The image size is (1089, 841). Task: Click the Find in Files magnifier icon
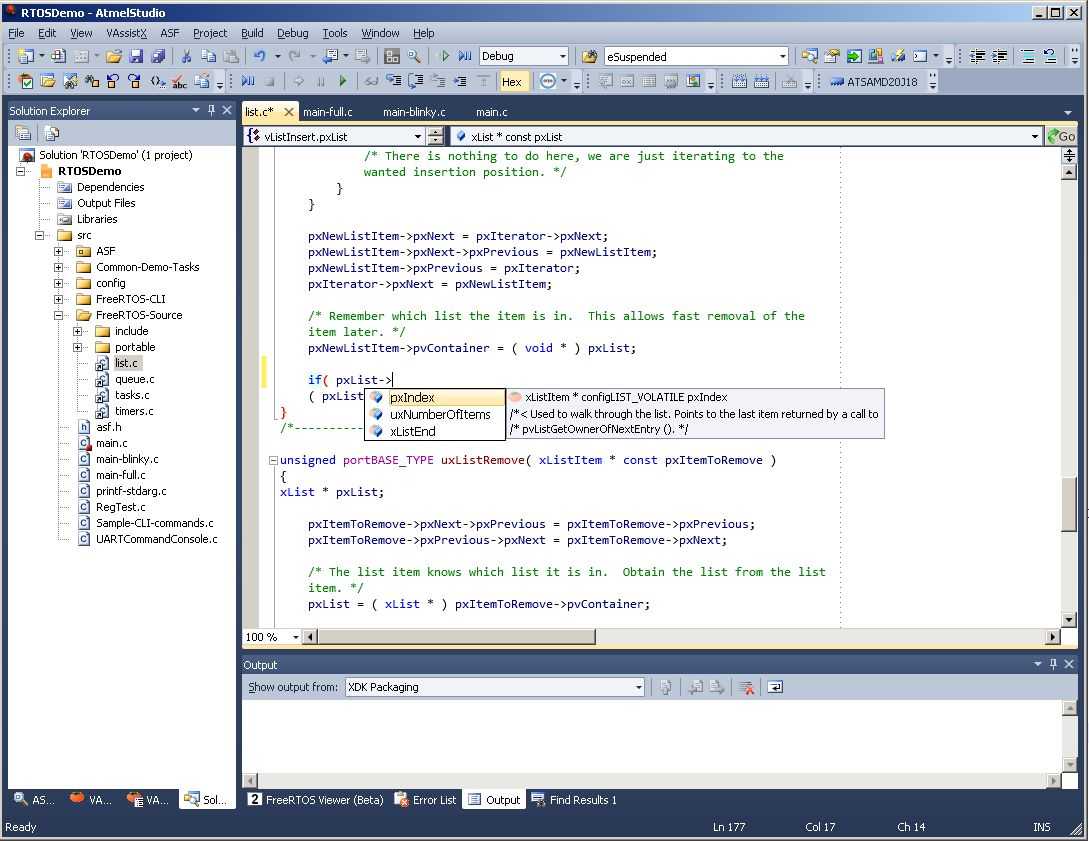point(414,56)
